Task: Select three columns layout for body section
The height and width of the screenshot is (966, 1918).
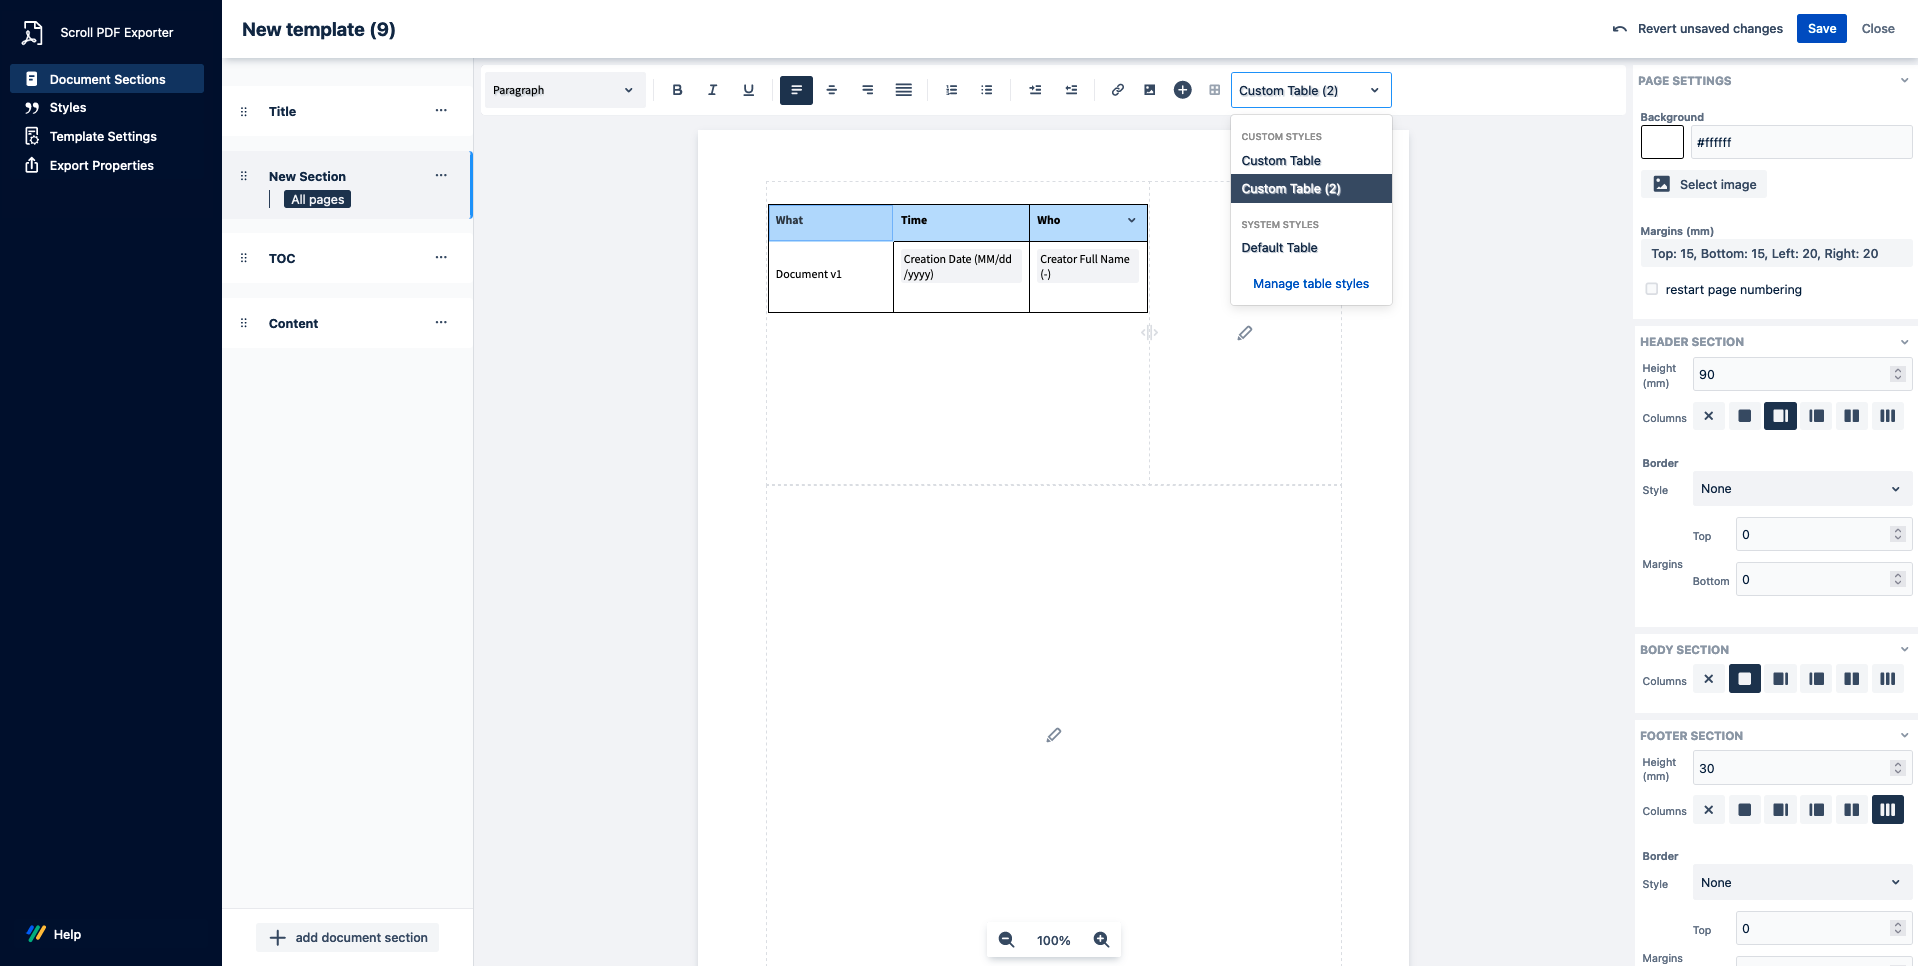Action: coord(1887,679)
